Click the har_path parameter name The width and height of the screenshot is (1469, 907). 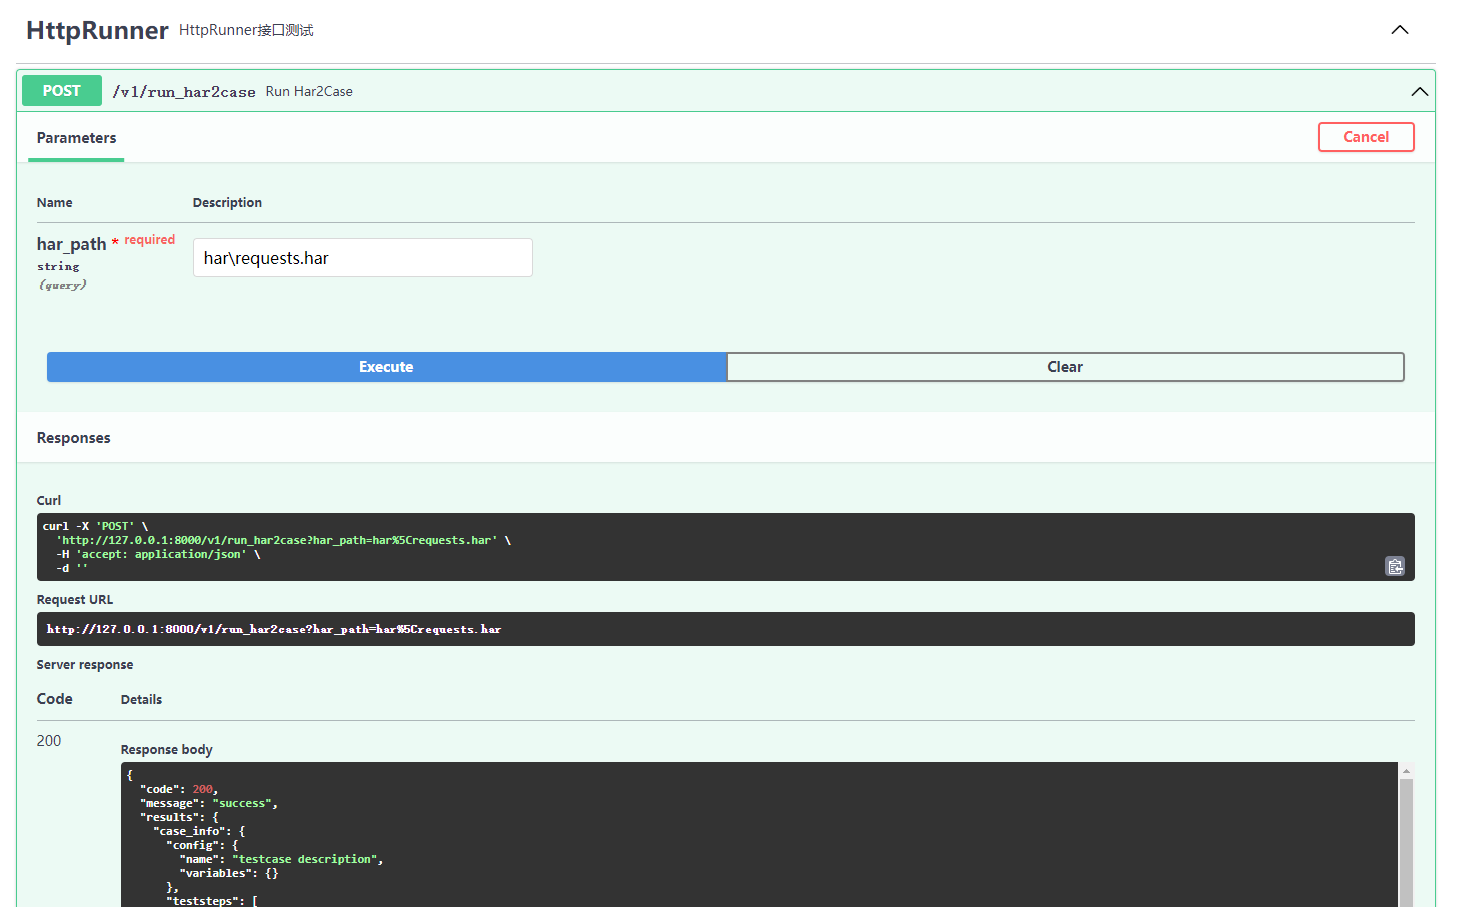[x=72, y=244]
